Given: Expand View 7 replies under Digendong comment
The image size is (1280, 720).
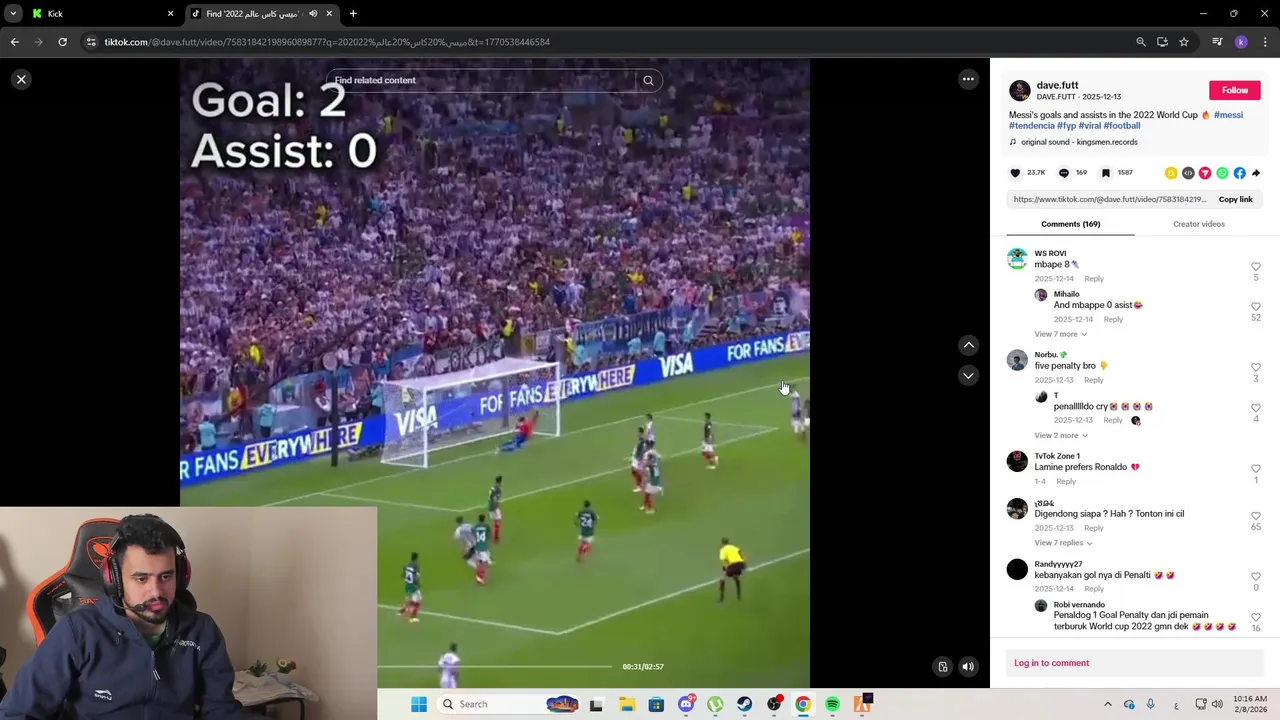Looking at the screenshot, I should 1063,542.
